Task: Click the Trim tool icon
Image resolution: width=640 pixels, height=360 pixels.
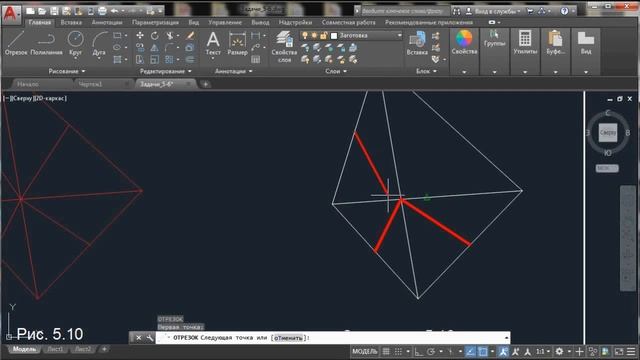Action: 169,36
